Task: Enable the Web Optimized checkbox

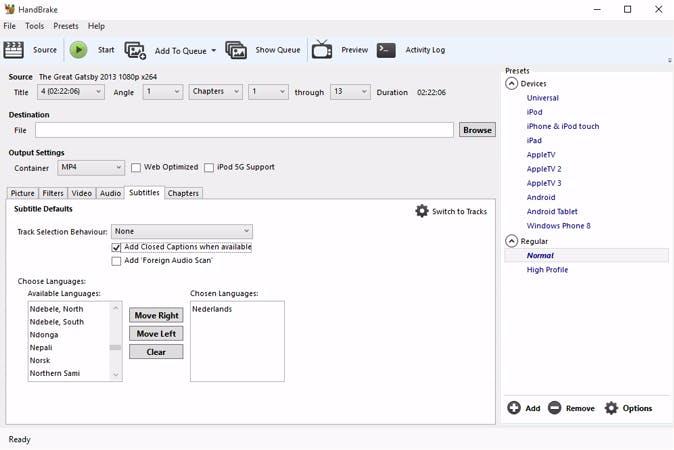Action: pos(136,168)
